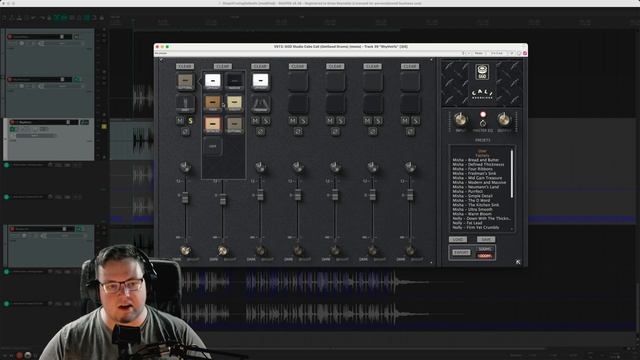Click the EXPORT button

tap(461, 253)
